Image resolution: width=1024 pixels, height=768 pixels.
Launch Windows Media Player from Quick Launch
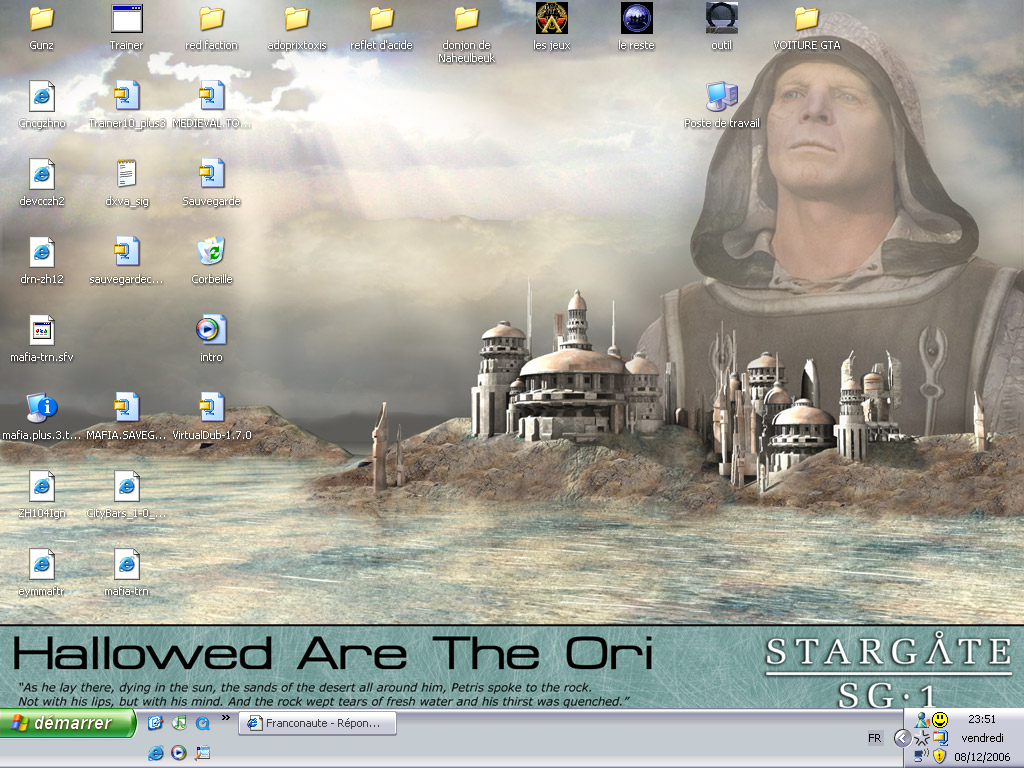tap(178, 753)
